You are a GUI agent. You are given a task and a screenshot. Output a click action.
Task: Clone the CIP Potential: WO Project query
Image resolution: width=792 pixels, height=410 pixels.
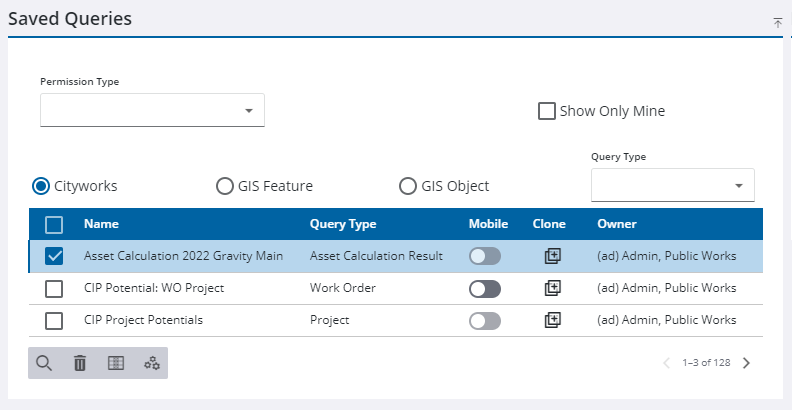pyautogui.click(x=552, y=288)
